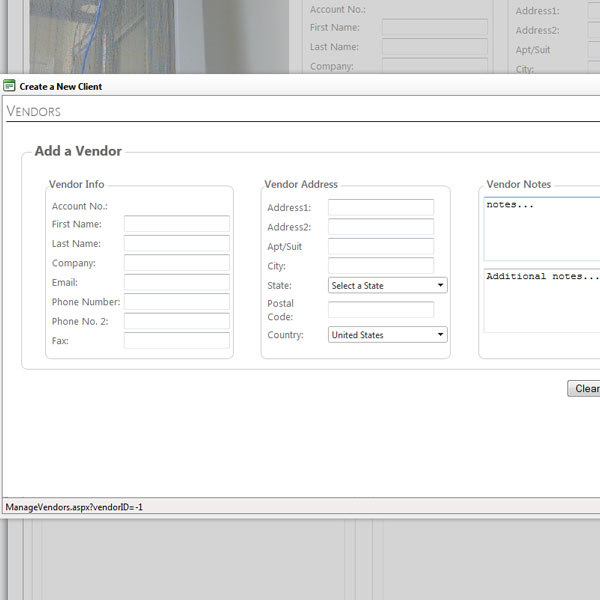Click the Create a New Client title bar
This screenshot has height=600, width=600.
[300, 86]
